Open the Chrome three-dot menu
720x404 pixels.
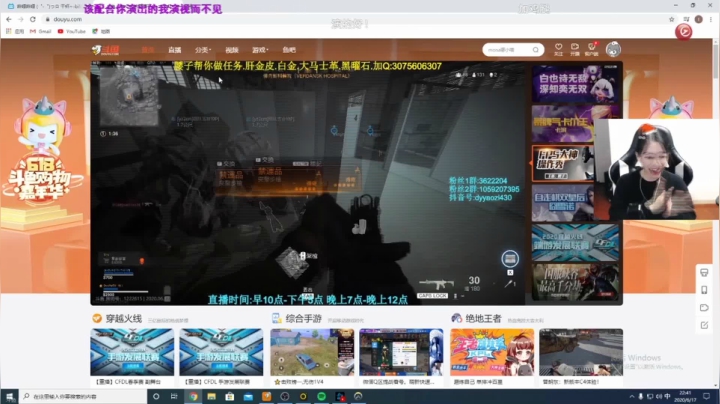(711, 19)
